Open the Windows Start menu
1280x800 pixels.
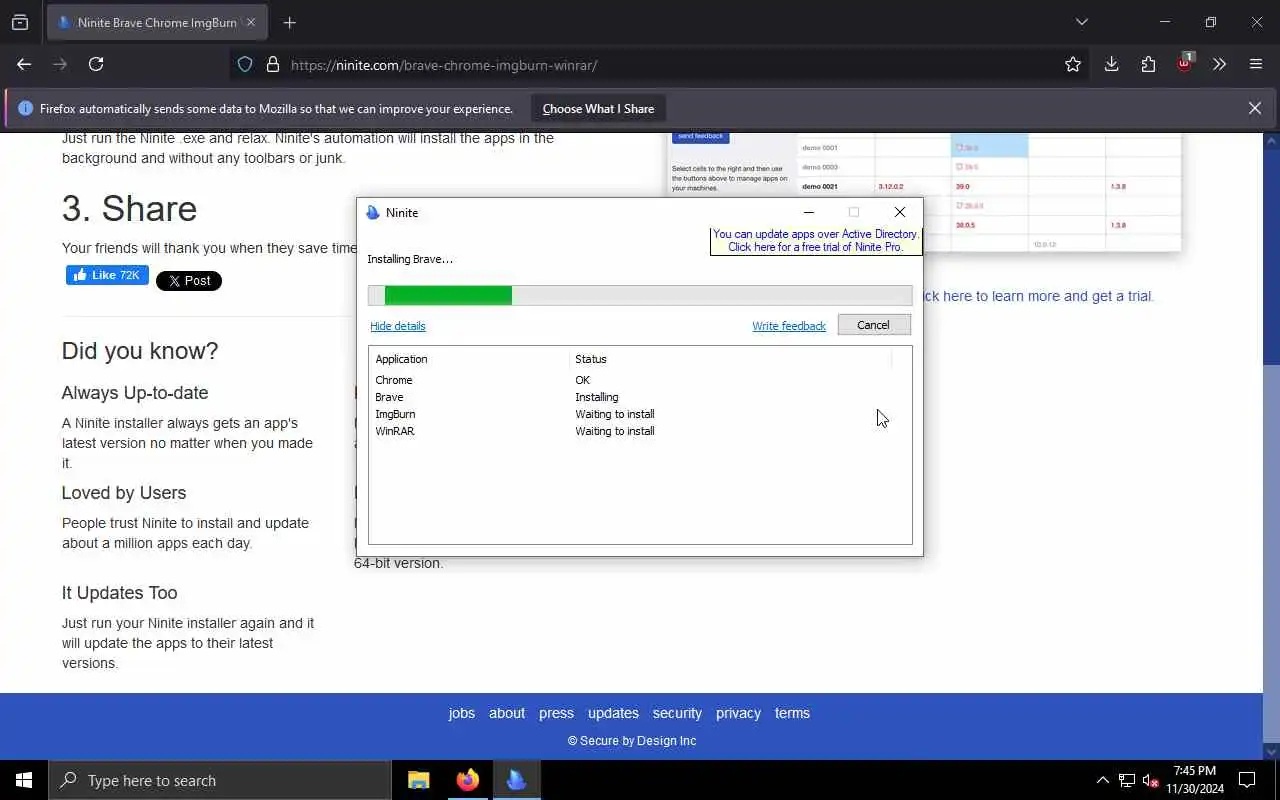[24, 780]
